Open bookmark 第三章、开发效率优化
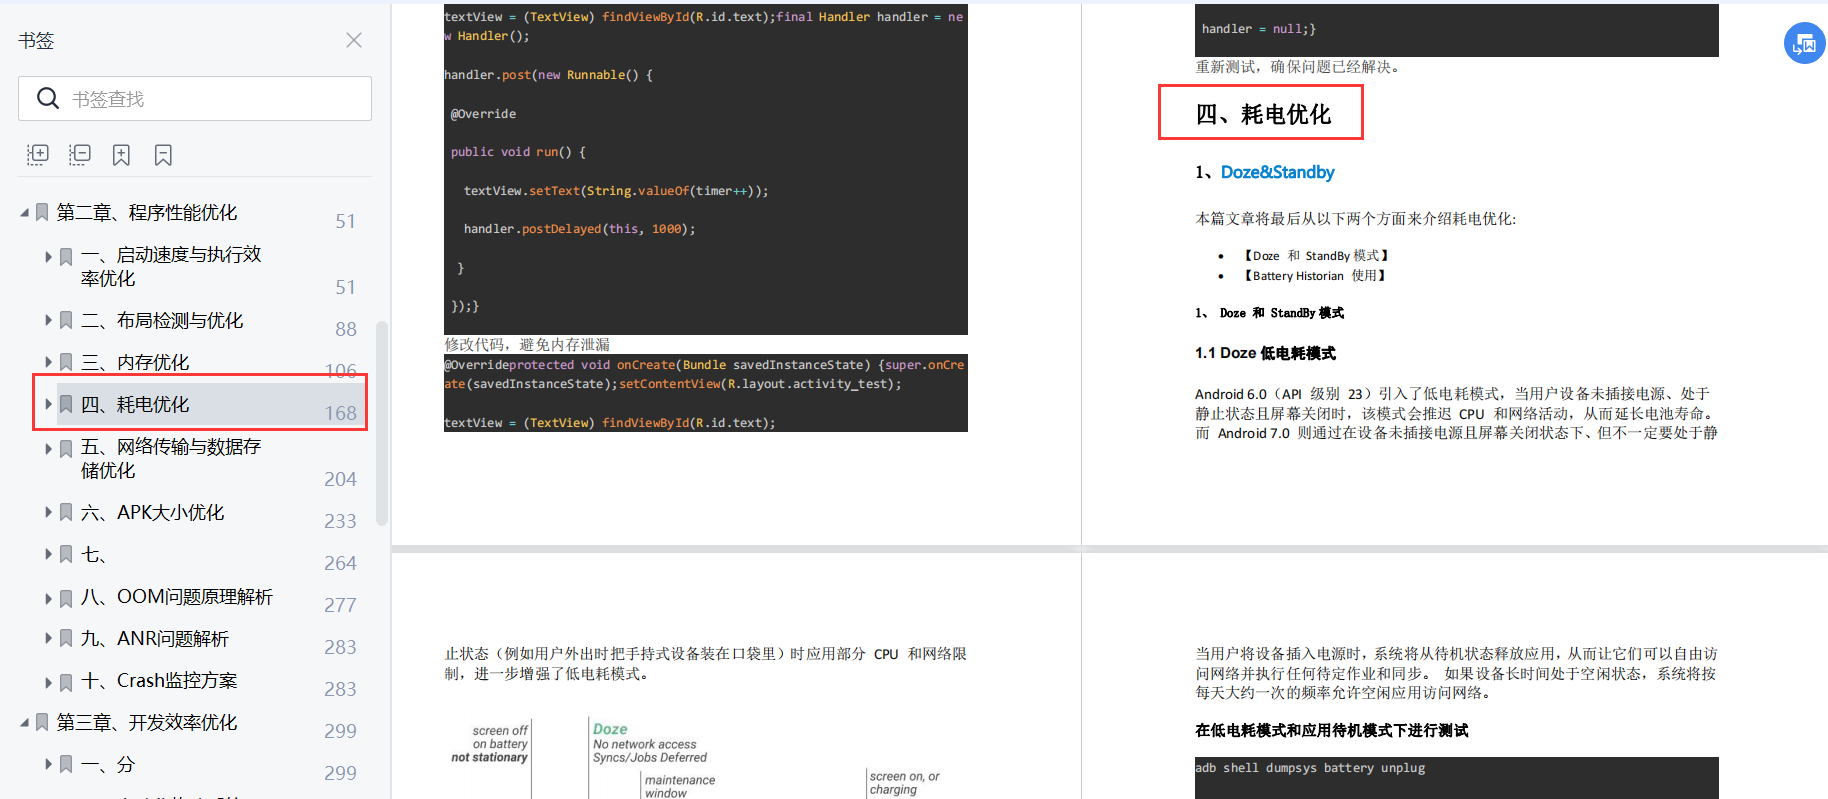The height and width of the screenshot is (799, 1828). (147, 722)
